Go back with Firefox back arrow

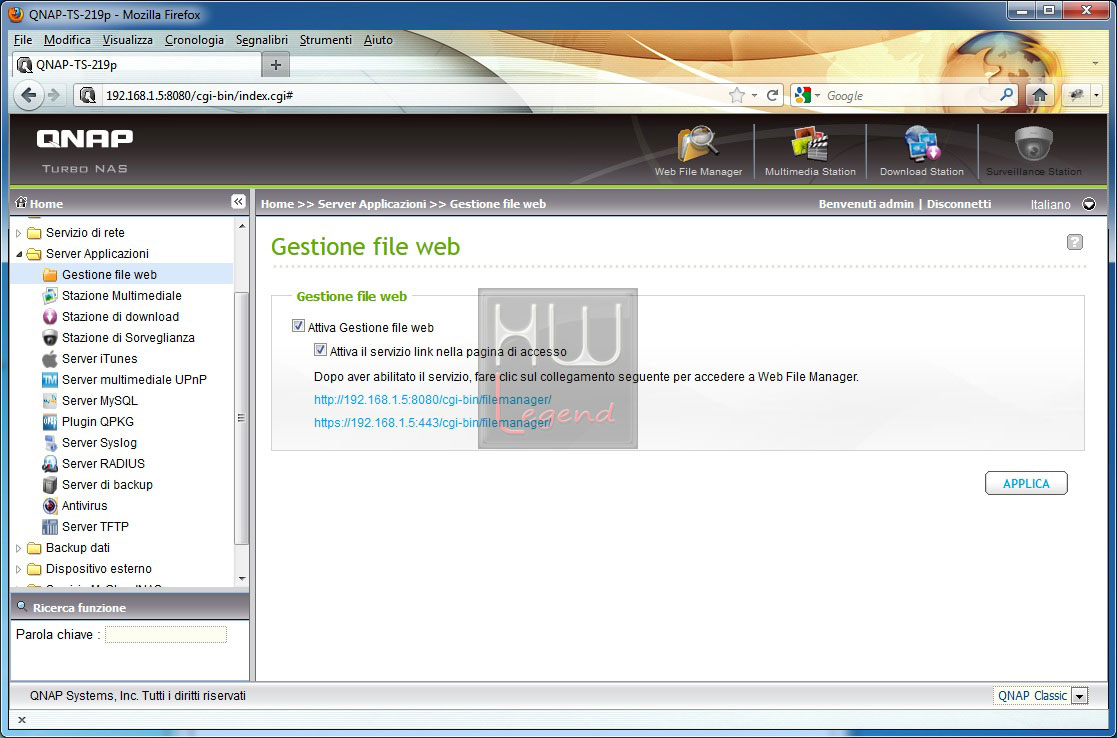coord(28,95)
